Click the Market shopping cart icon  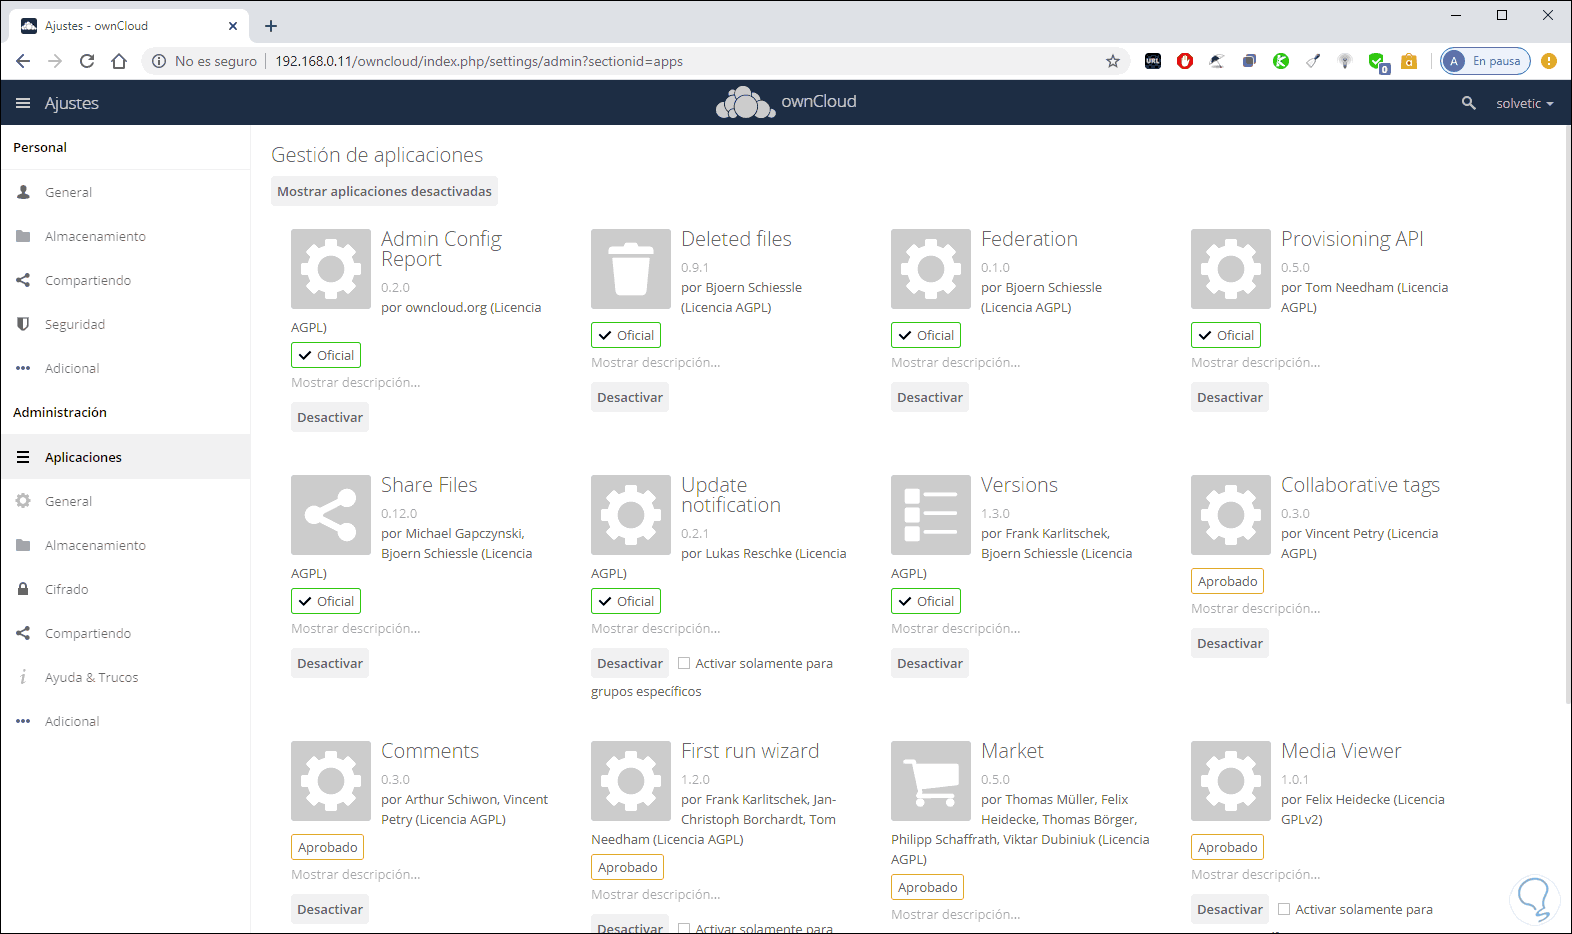coord(931,781)
